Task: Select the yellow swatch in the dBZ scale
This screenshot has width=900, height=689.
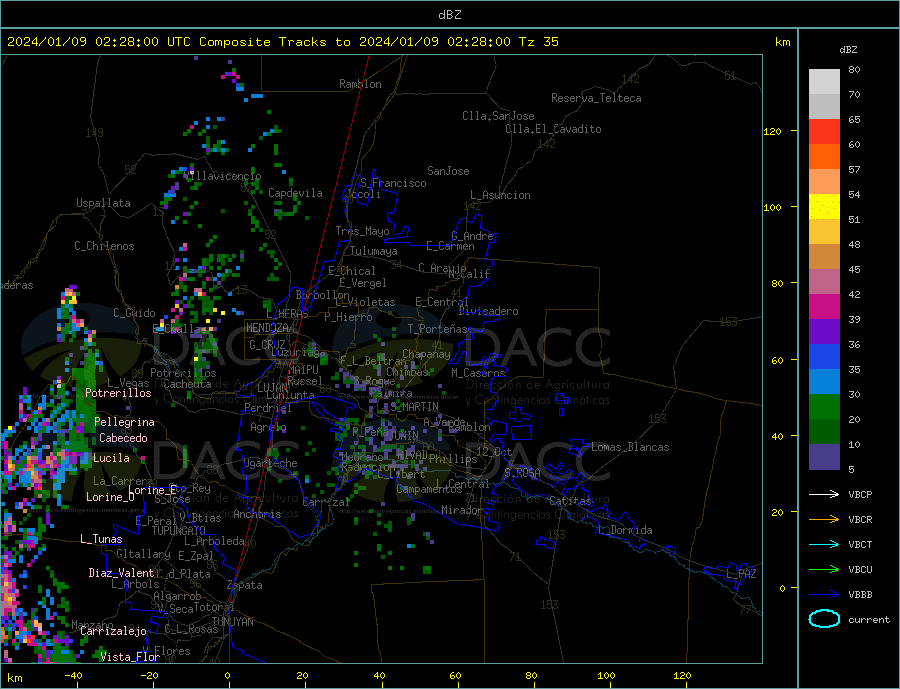Action: [824, 207]
